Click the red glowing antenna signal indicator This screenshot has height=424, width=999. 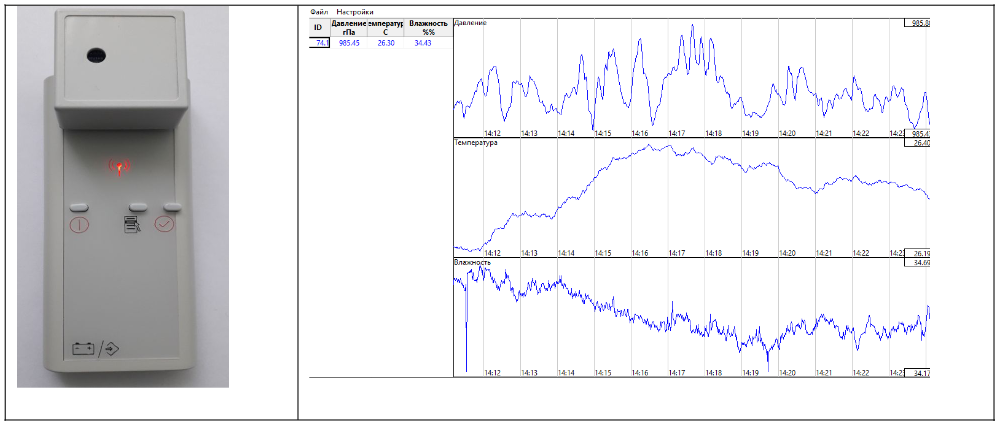pyautogui.click(x=118, y=165)
